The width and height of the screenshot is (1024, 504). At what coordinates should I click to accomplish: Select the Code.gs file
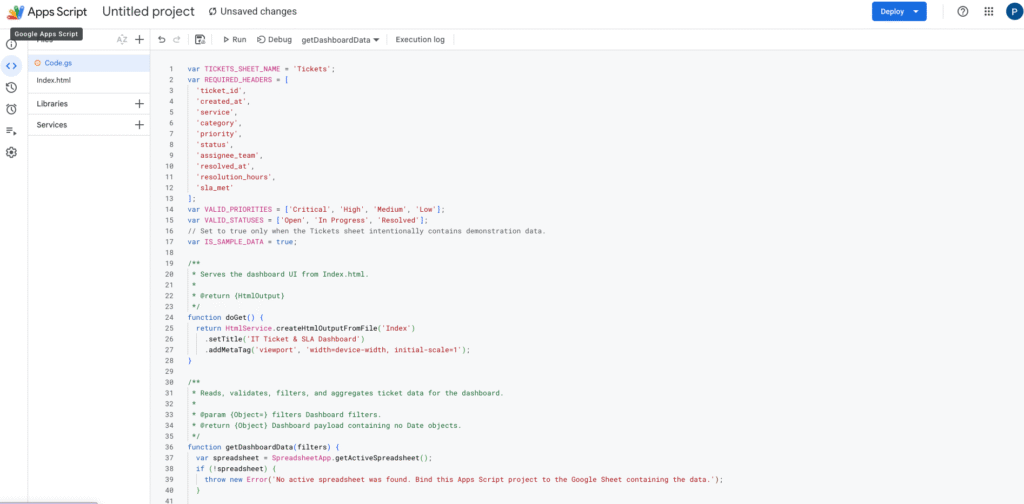[89, 63]
